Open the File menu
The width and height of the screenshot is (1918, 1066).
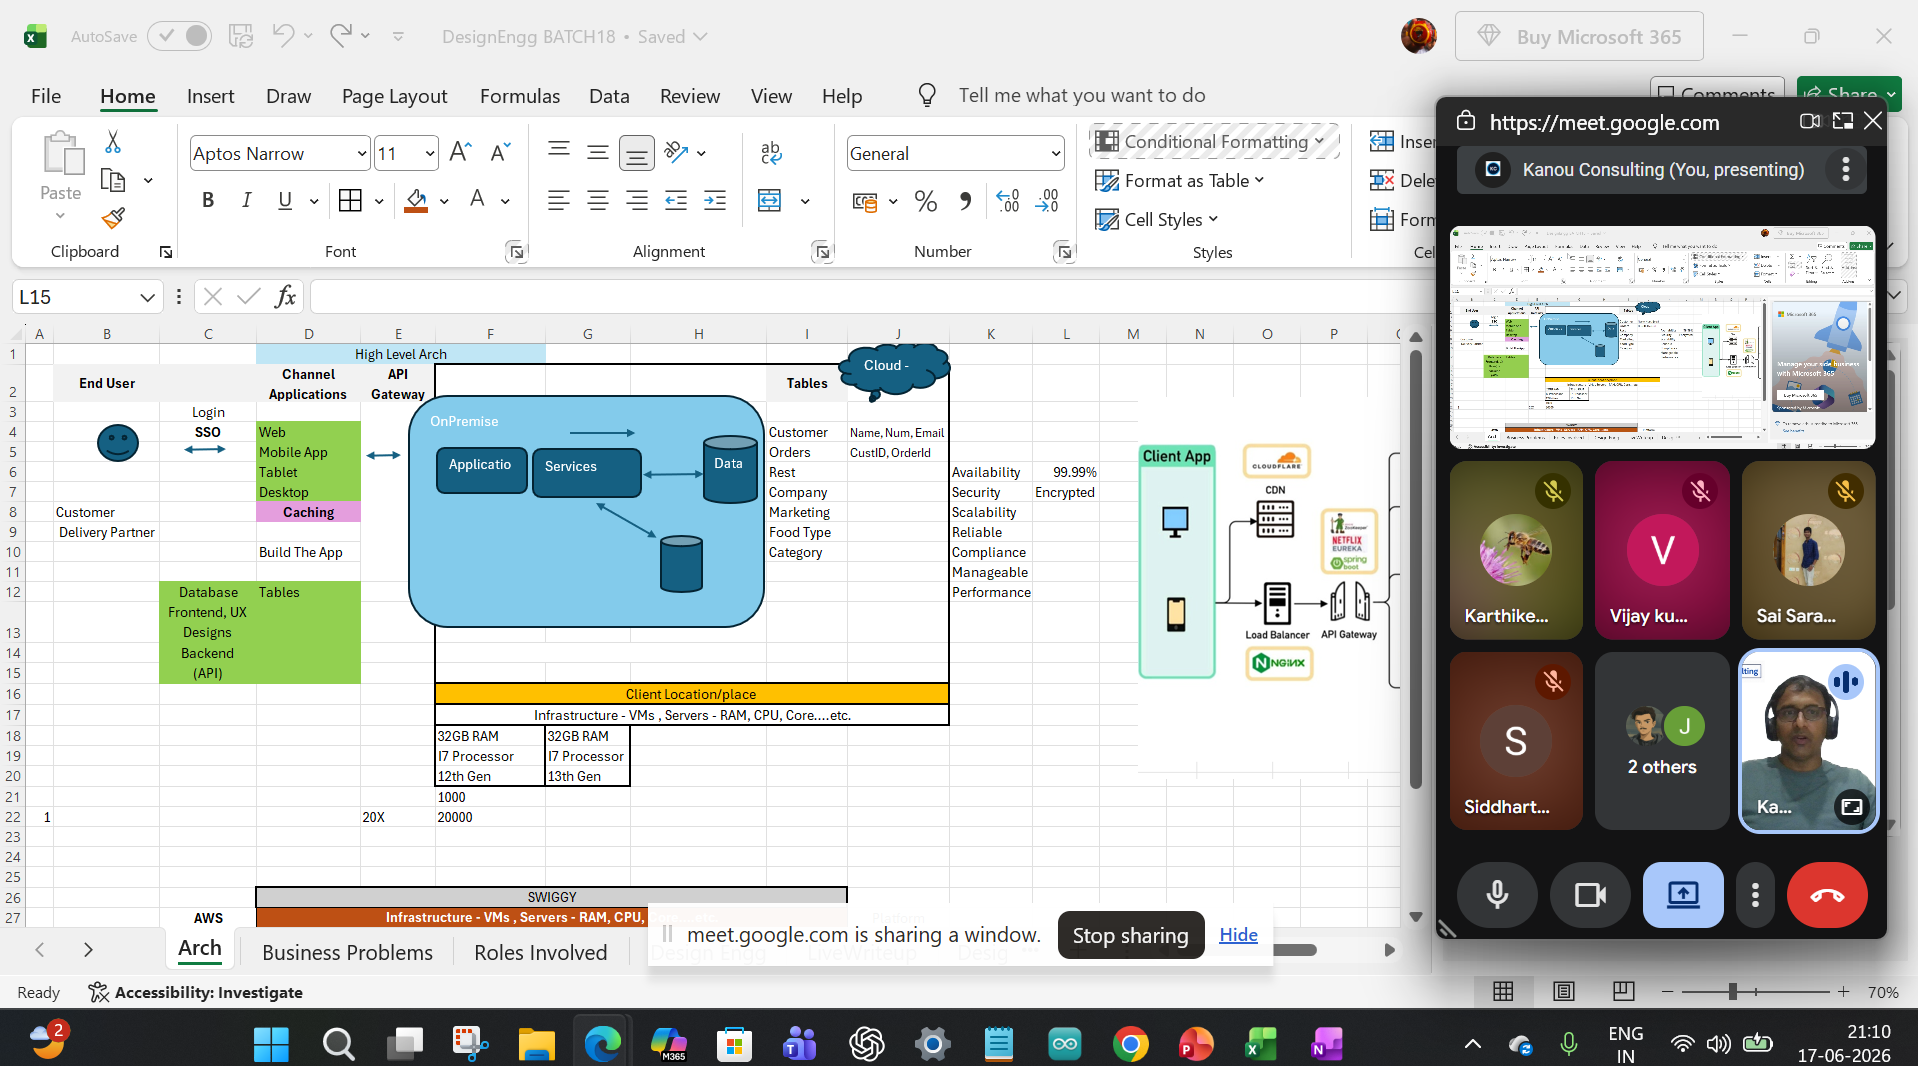point(46,96)
